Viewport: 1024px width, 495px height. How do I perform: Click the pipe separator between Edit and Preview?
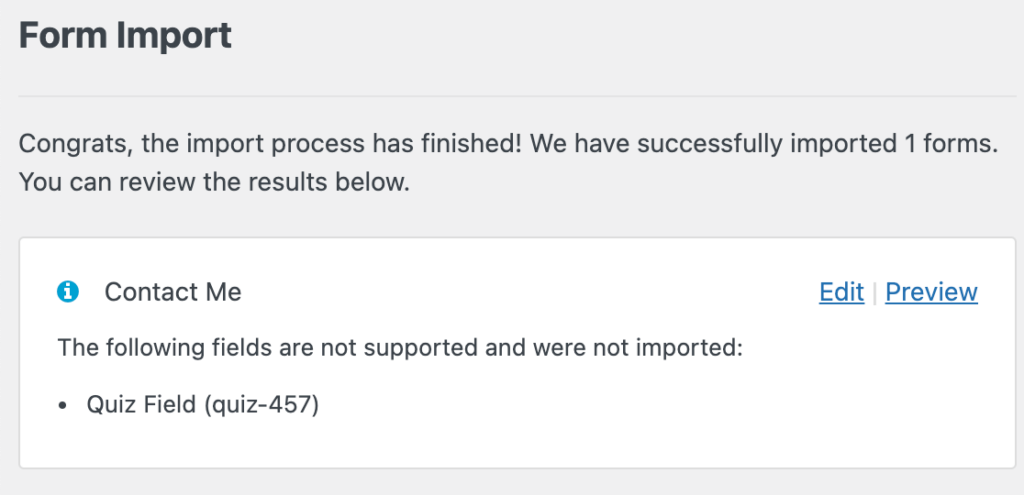click(x=875, y=292)
